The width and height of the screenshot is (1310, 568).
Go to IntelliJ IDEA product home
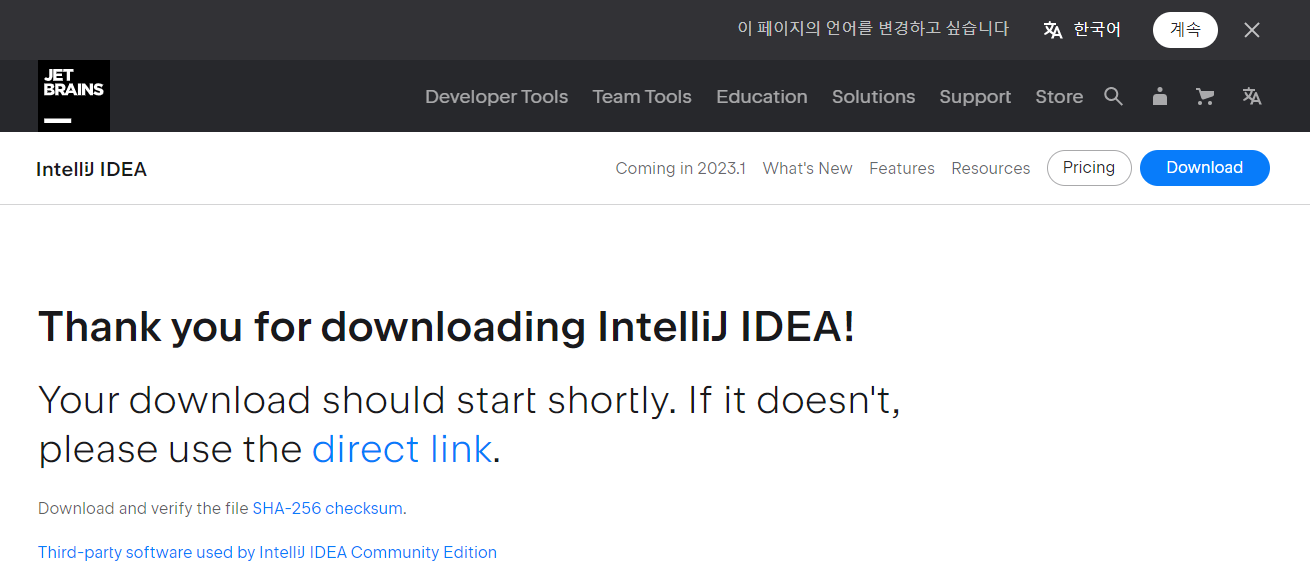[92, 169]
